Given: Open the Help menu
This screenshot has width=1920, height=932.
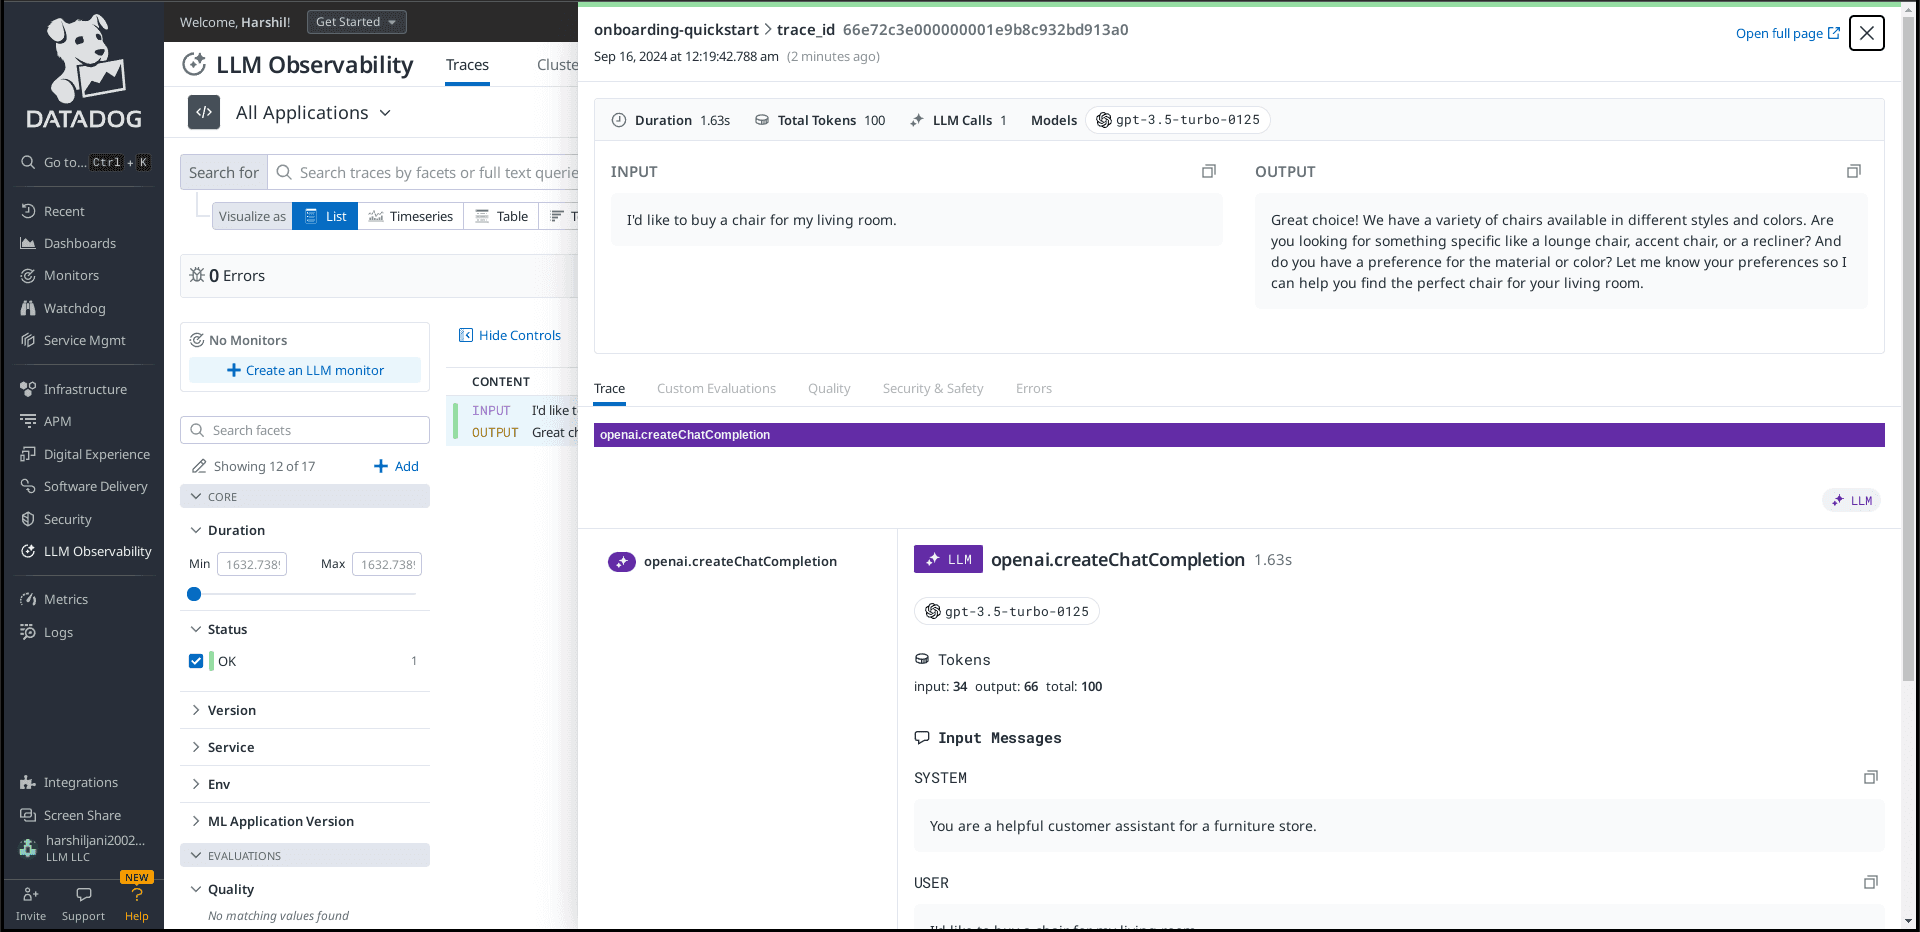Looking at the screenshot, I should coord(137,903).
